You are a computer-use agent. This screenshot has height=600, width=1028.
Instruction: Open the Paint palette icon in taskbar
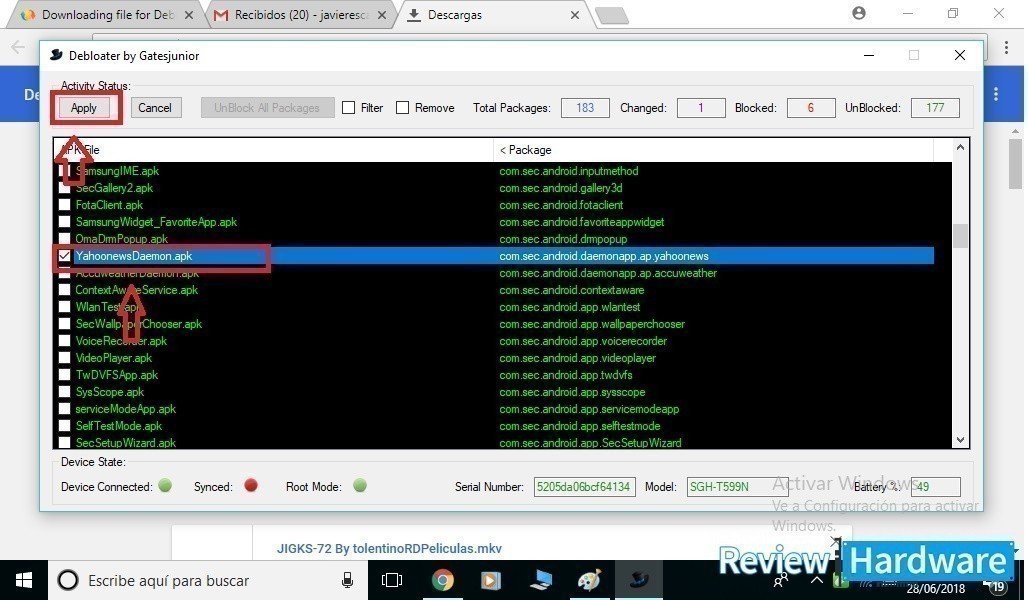pyautogui.click(x=589, y=580)
